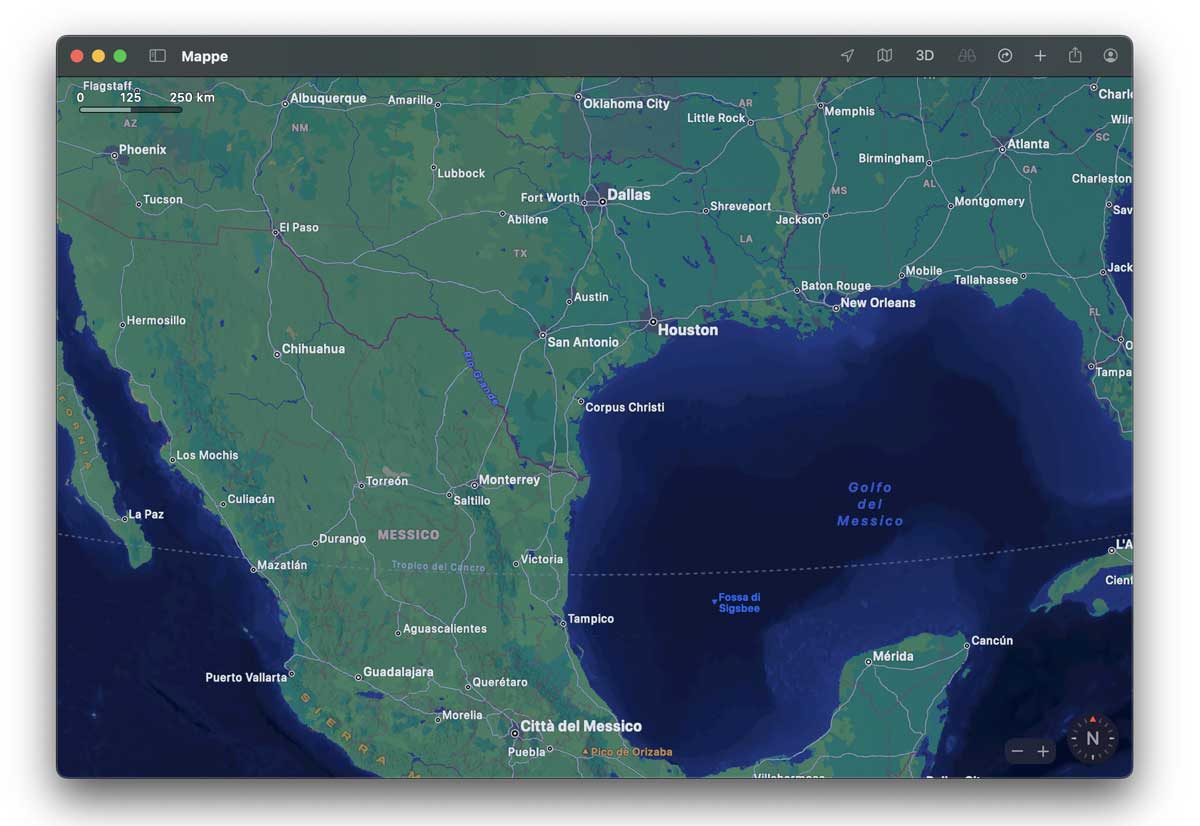The image size is (1200, 826).
Task: Select the Durango label
Action: [343, 539]
